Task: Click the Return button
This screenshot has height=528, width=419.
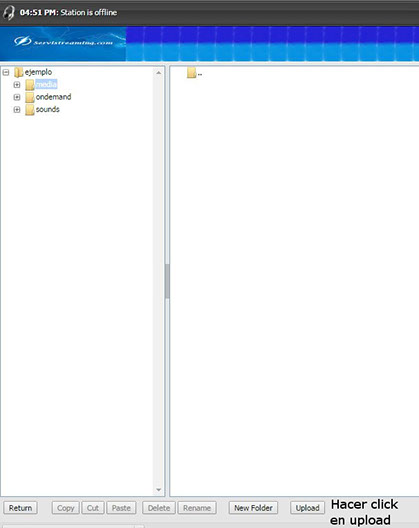Action: 20,508
